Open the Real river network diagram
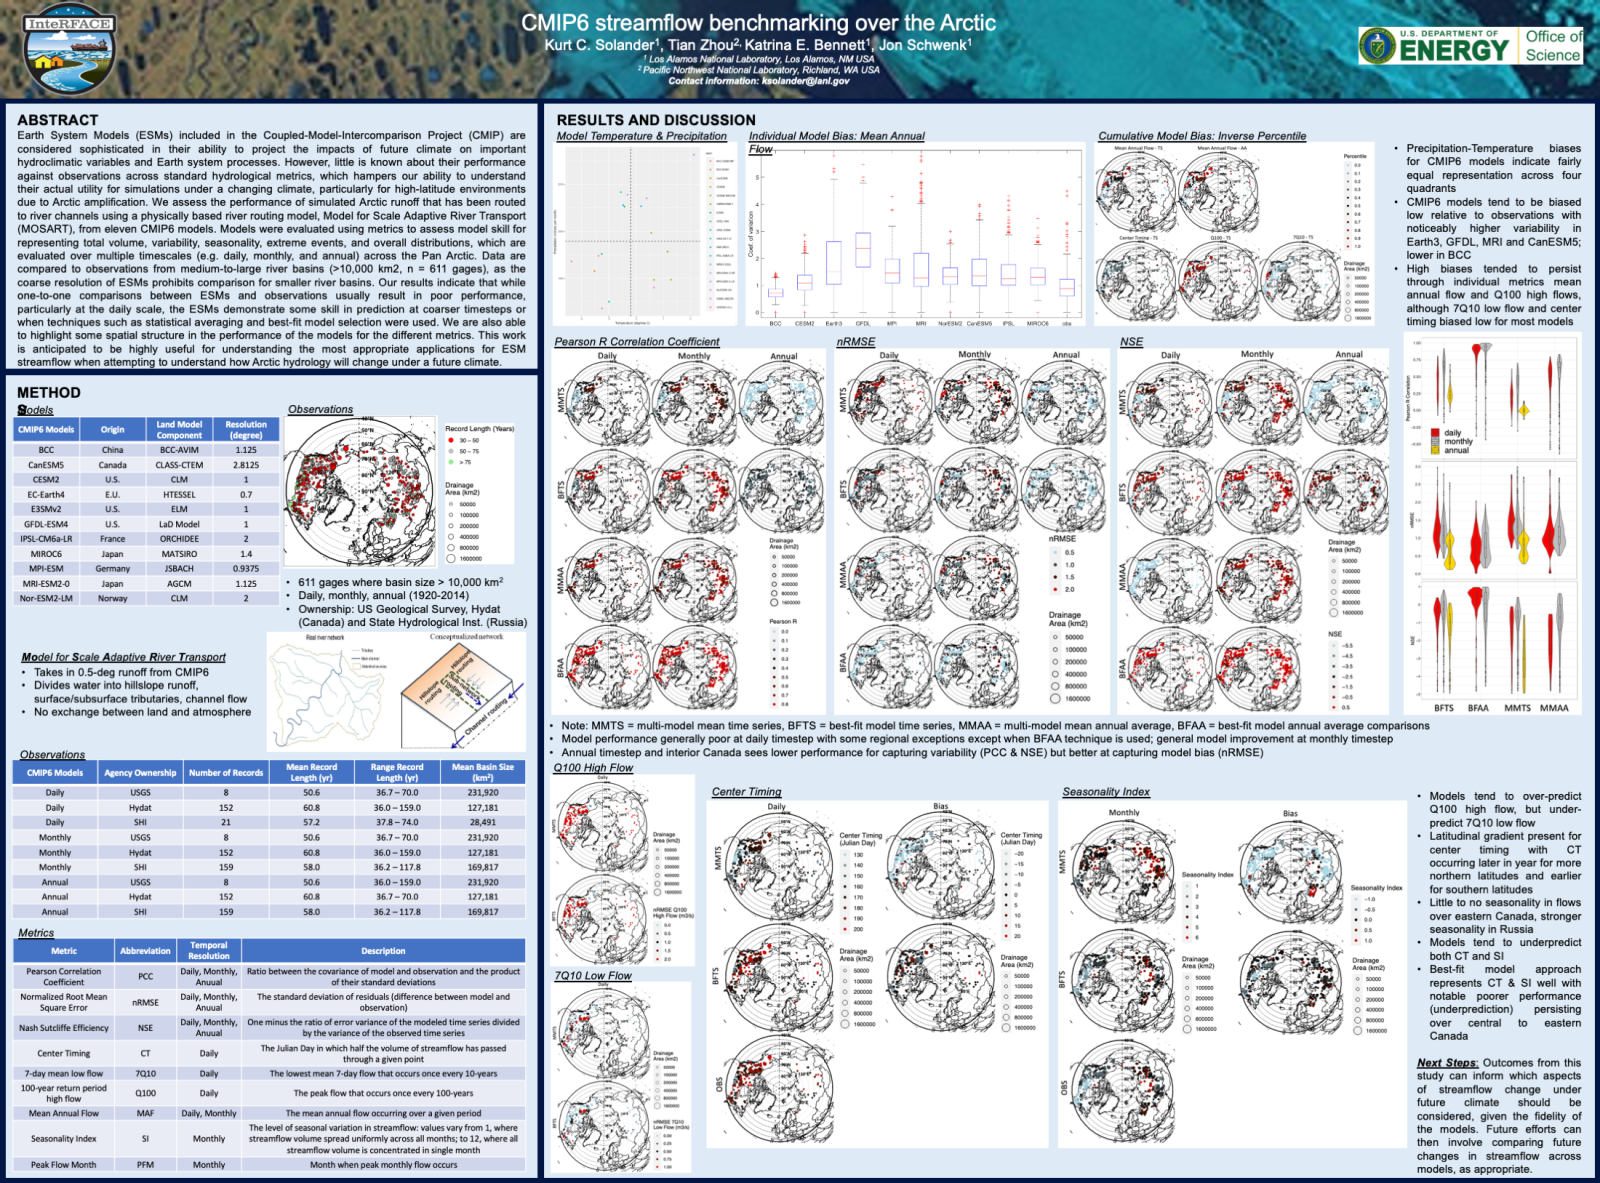The image size is (1600, 1183). coord(328,690)
